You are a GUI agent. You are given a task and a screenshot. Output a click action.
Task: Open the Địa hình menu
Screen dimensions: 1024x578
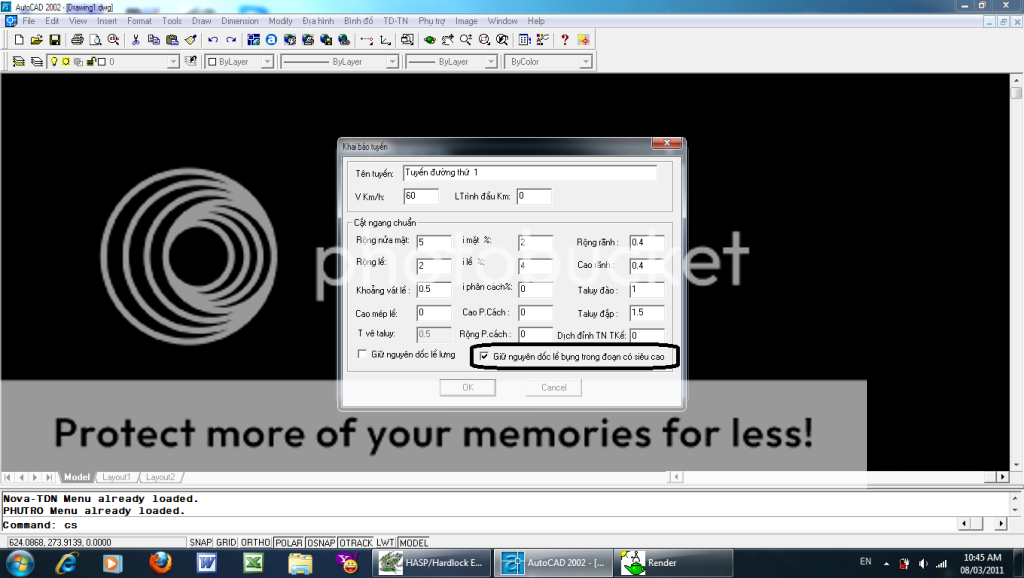pos(318,21)
